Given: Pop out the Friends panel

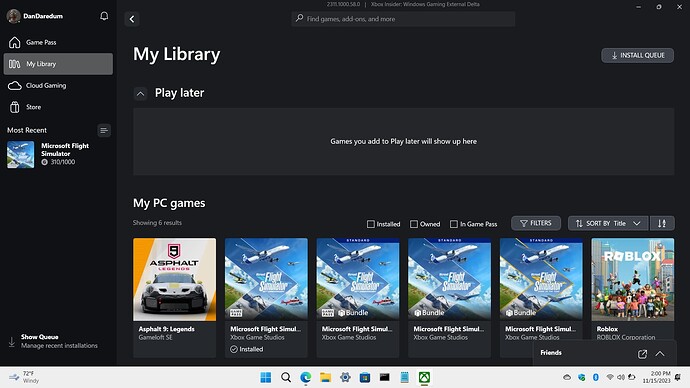Looking at the screenshot, I should click(x=642, y=354).
